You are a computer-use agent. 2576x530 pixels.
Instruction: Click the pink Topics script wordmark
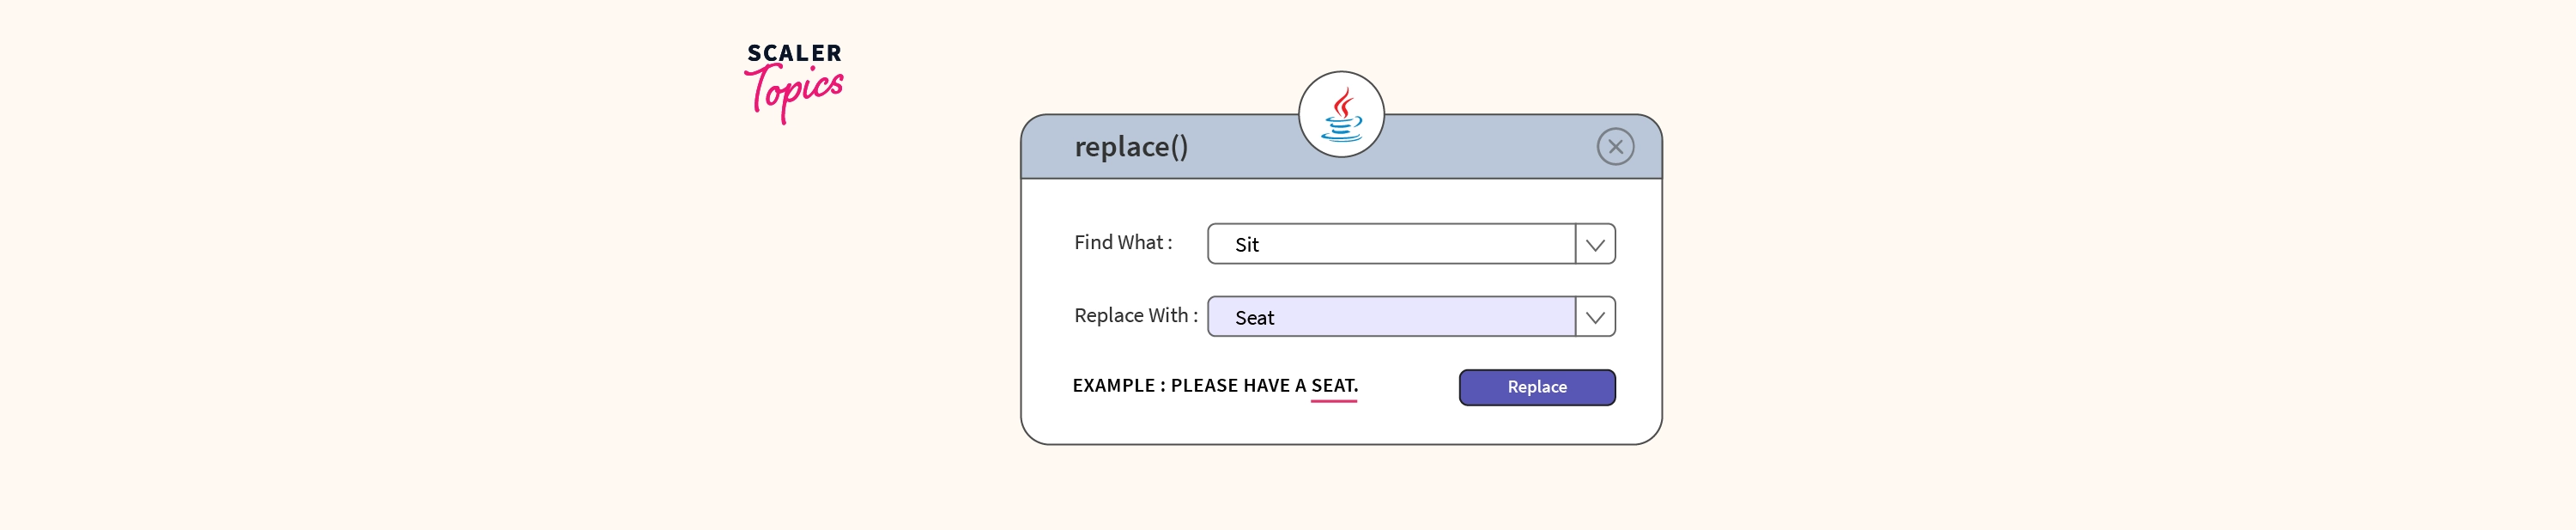[794, 94]
